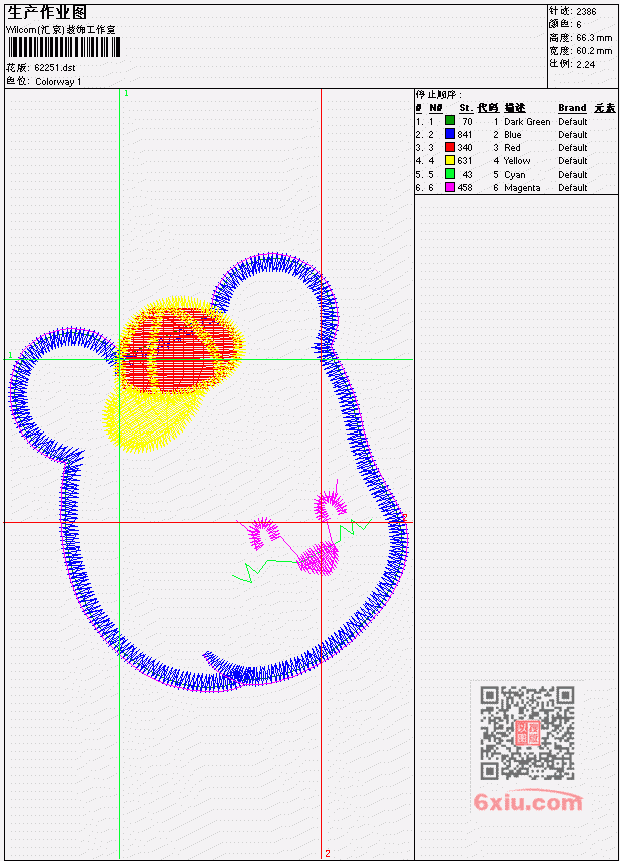Click the file name 62251.dst
The image size is (620, 861).
tap(54, 68)
